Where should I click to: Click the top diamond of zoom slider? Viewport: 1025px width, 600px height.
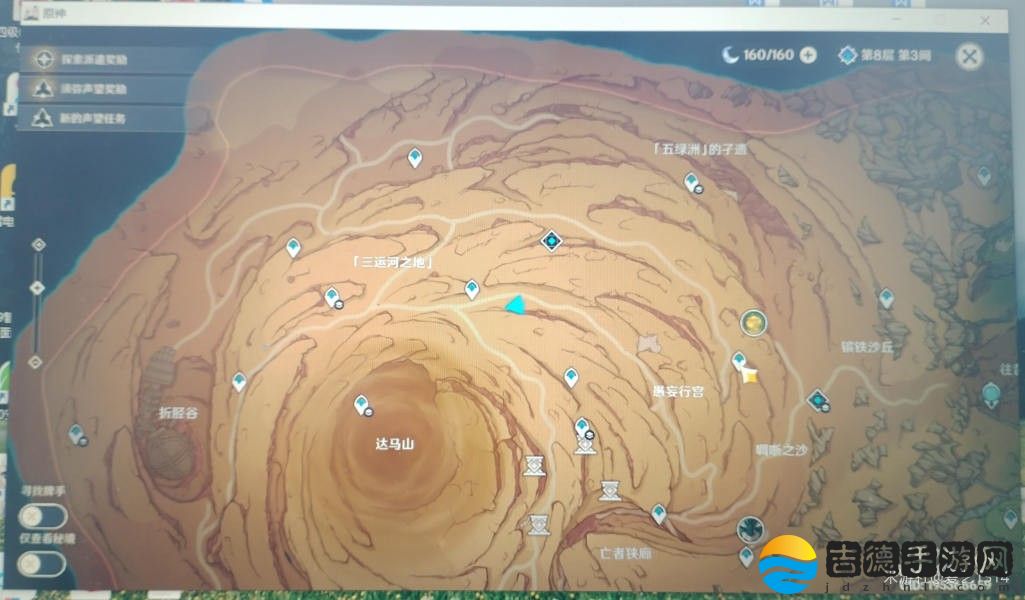point(38,244)
